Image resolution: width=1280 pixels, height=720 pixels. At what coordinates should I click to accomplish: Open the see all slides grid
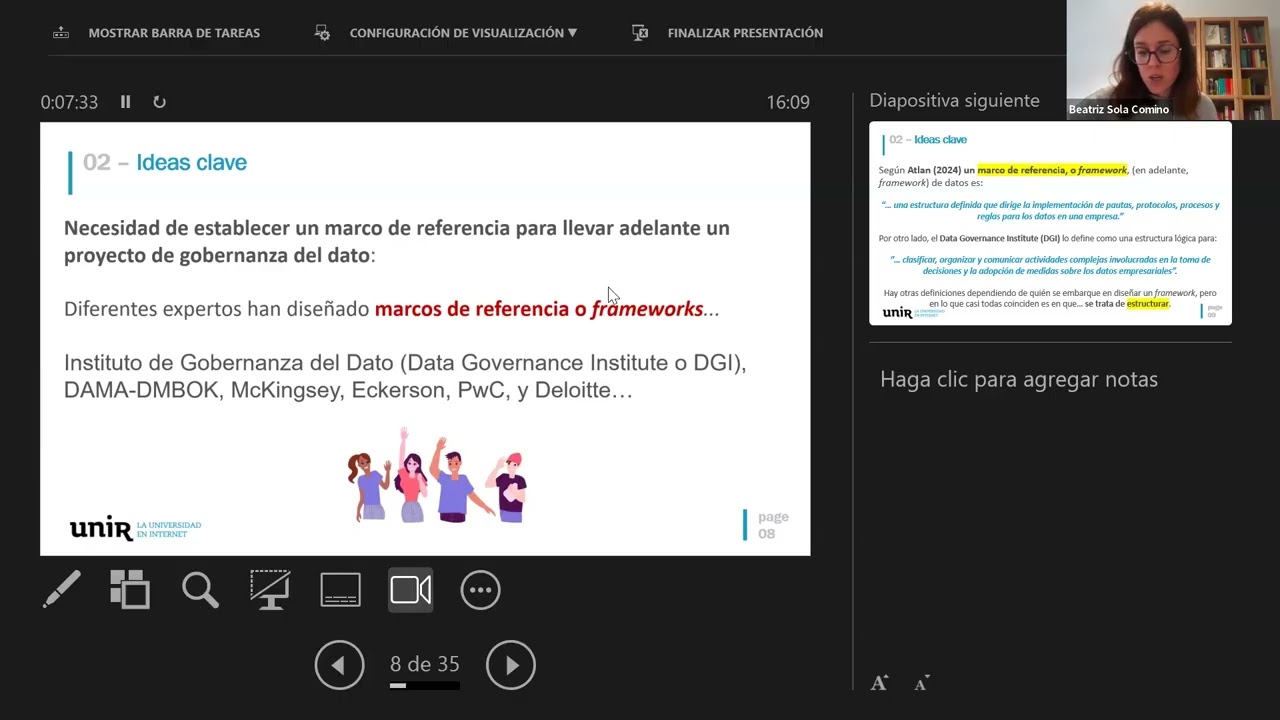pos(130,589)
